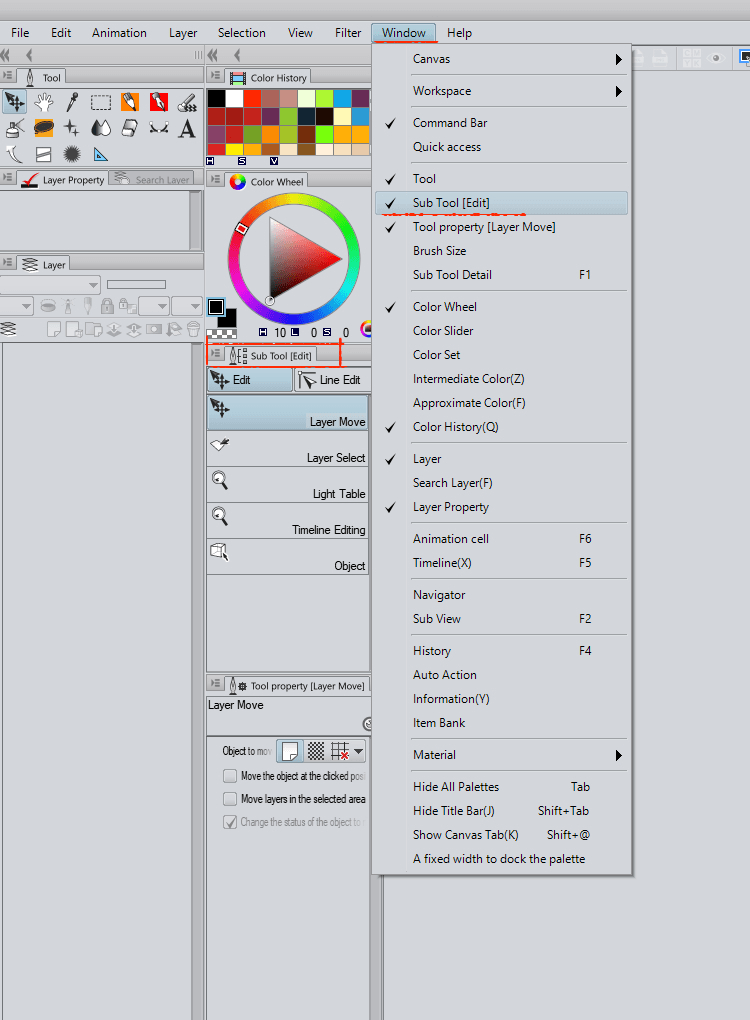Select the bezier curve tool icon
750x1020 pixels.
tap(159, 129)
